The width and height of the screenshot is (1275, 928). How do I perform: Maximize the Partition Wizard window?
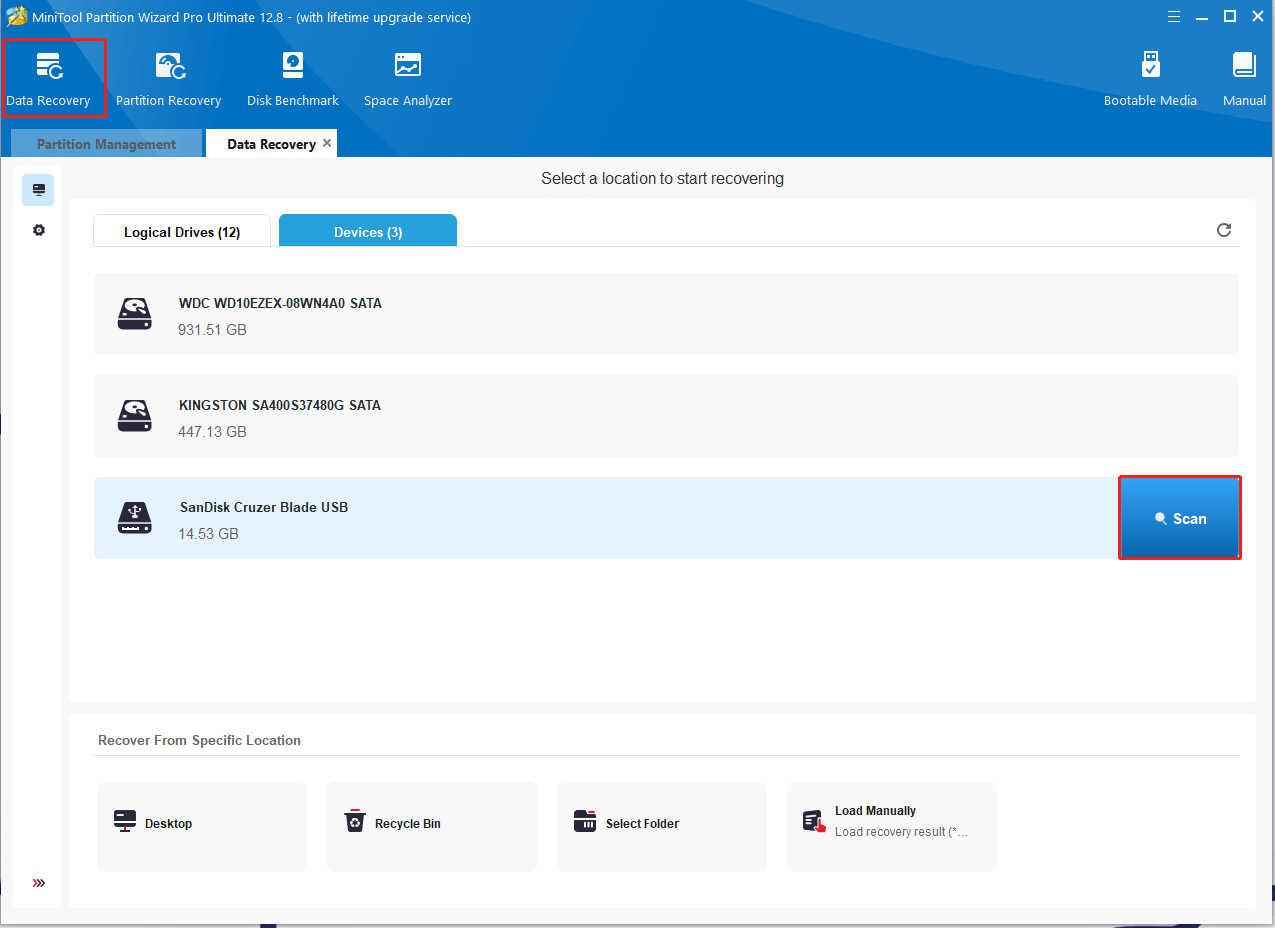(x=1230, y=16)
